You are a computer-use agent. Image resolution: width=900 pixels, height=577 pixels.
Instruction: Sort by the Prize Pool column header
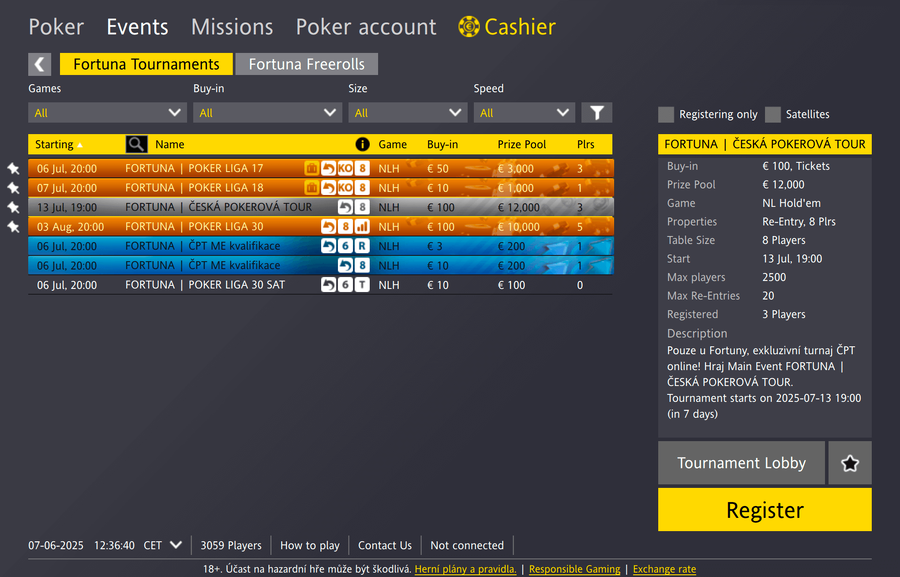[522, 144]
